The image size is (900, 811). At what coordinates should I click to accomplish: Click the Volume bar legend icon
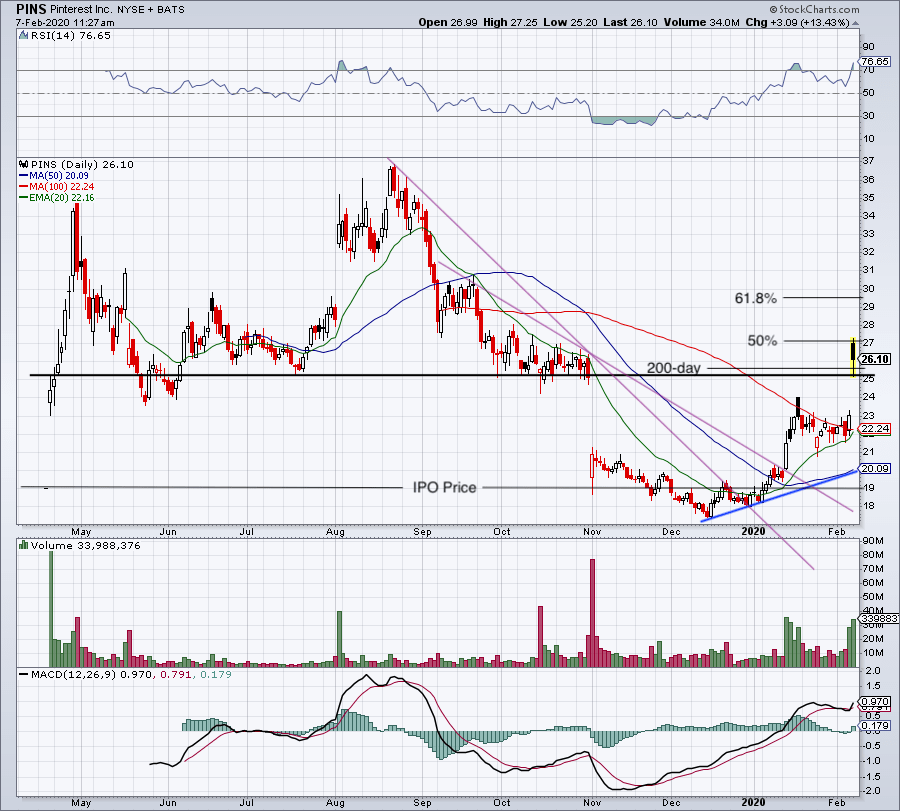[24, 545]
